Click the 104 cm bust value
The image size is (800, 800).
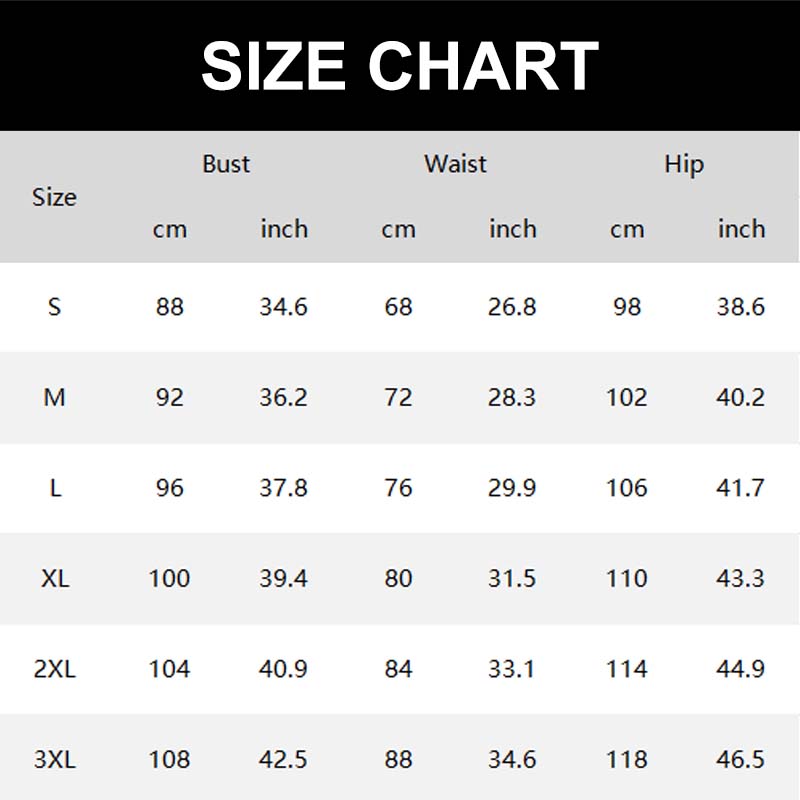coord(169,669)
